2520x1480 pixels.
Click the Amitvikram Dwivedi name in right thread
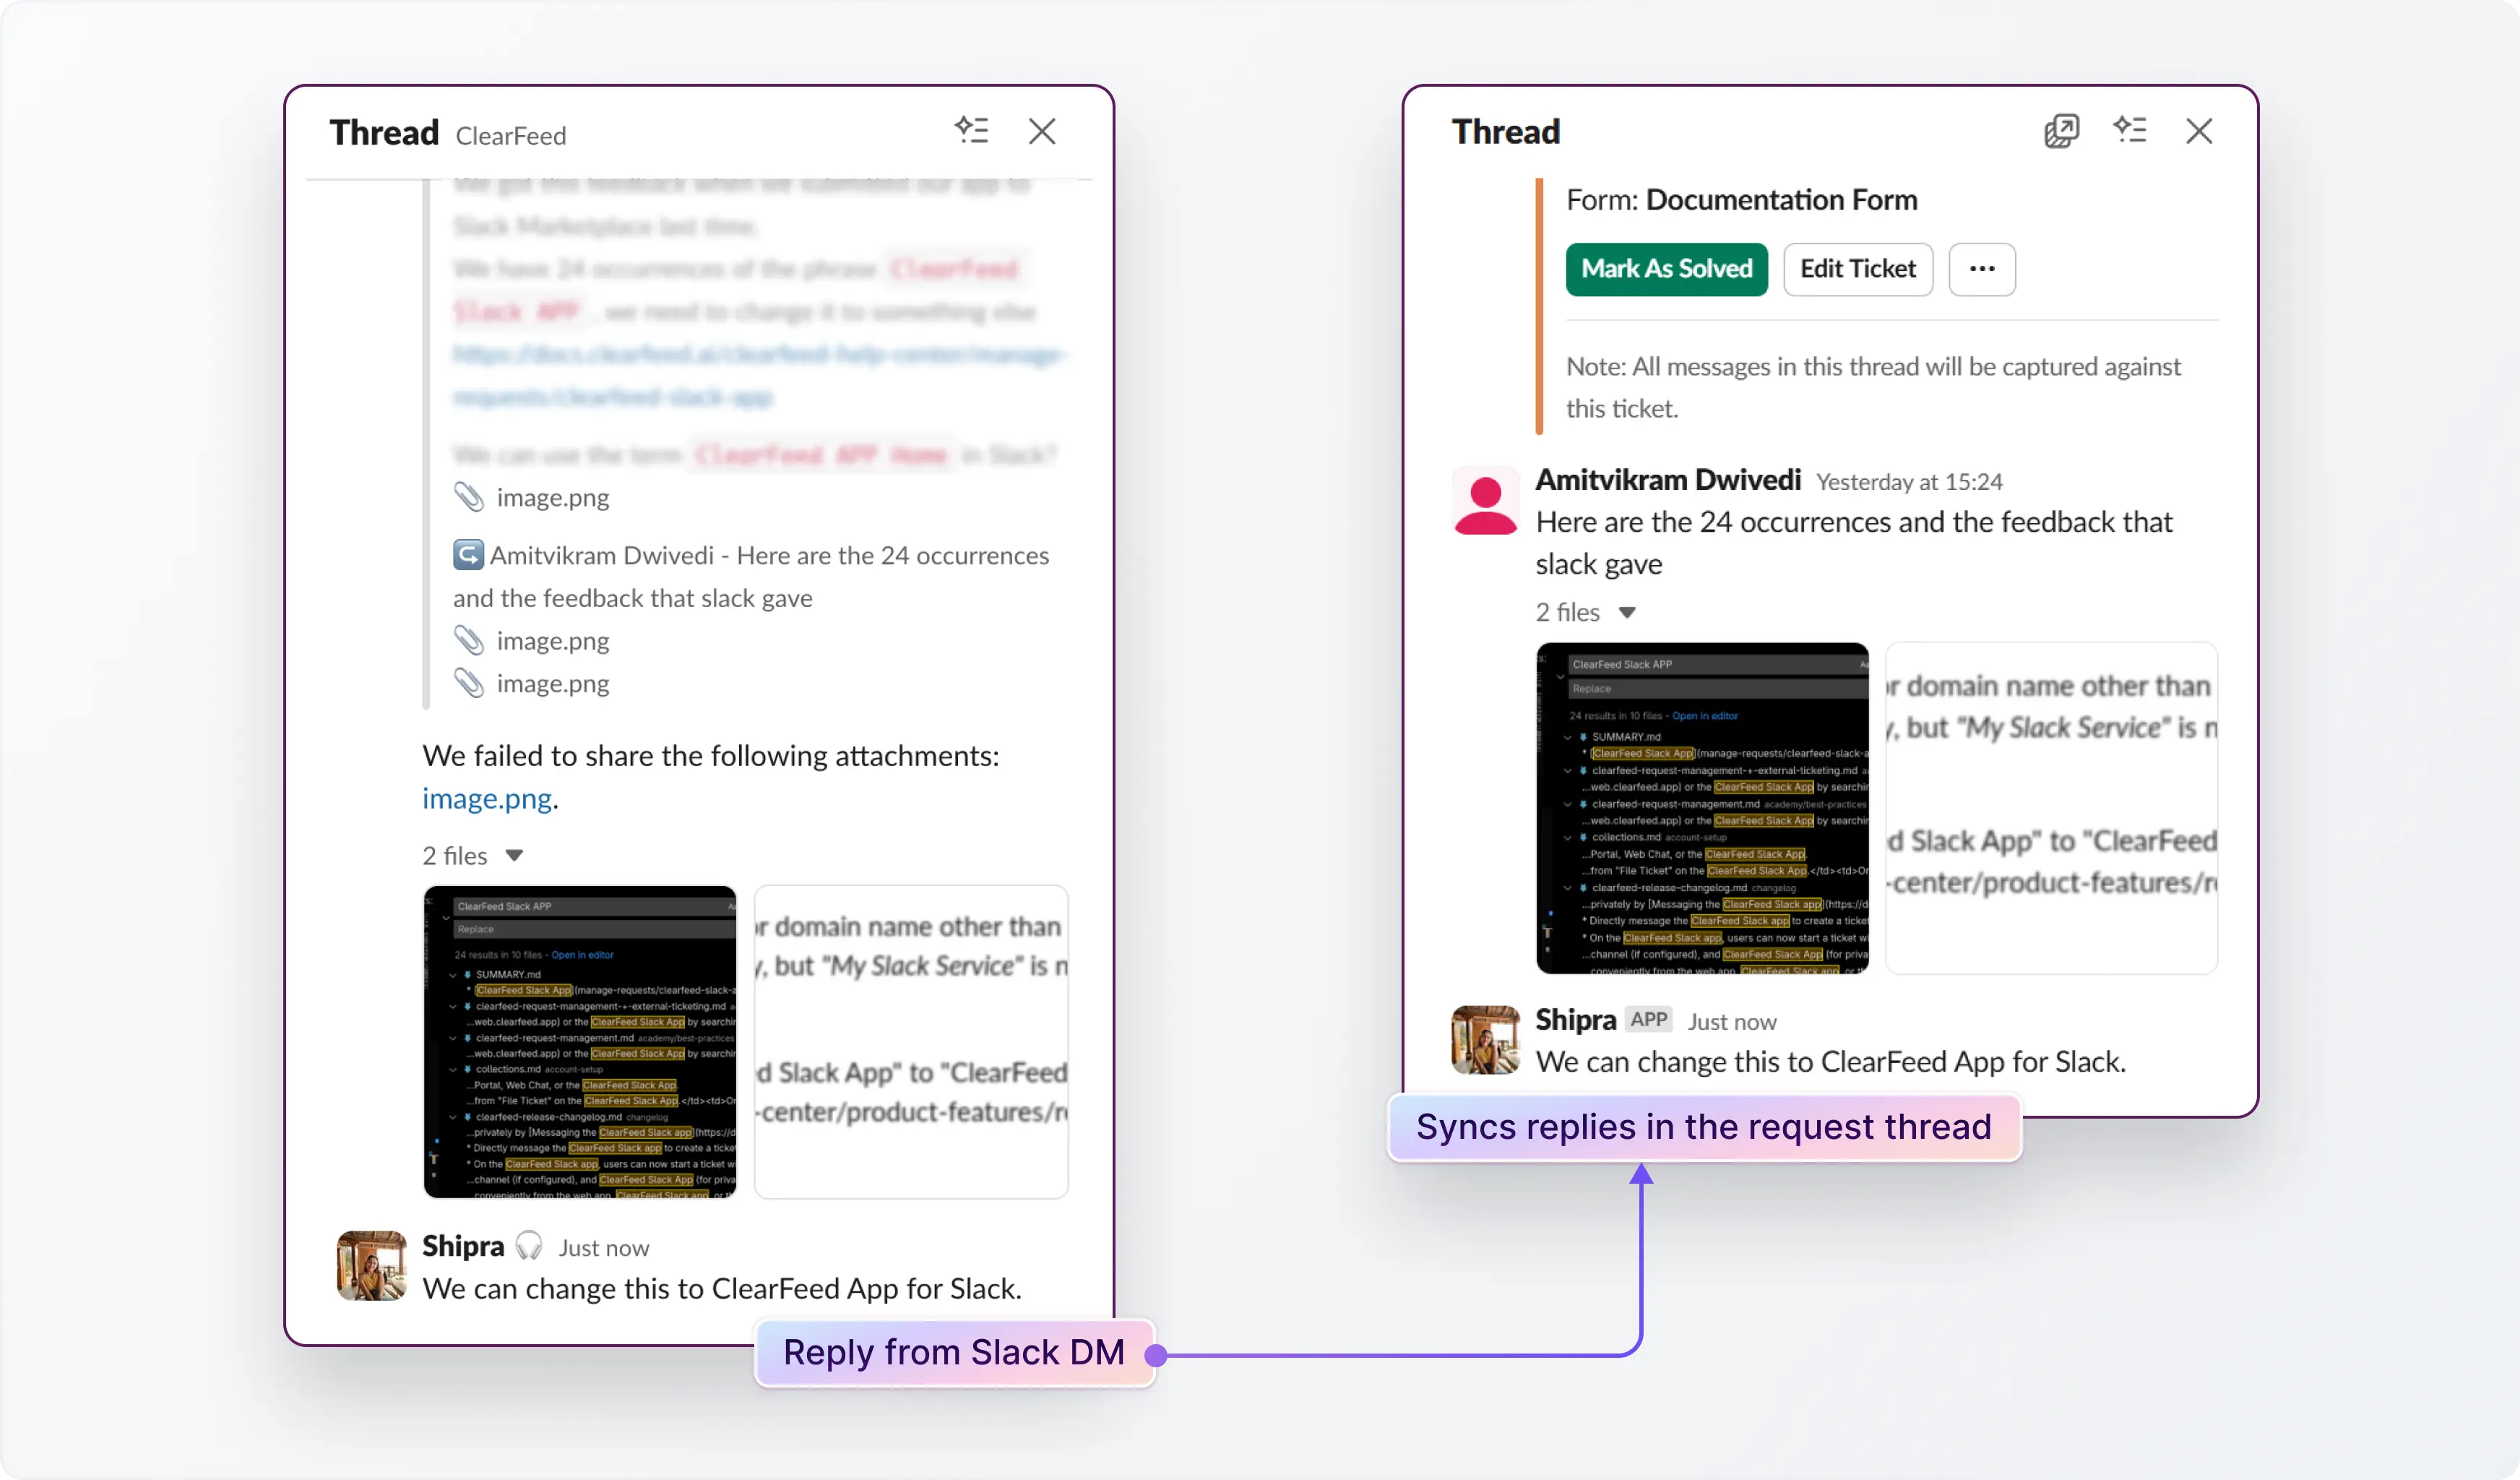1668,480
